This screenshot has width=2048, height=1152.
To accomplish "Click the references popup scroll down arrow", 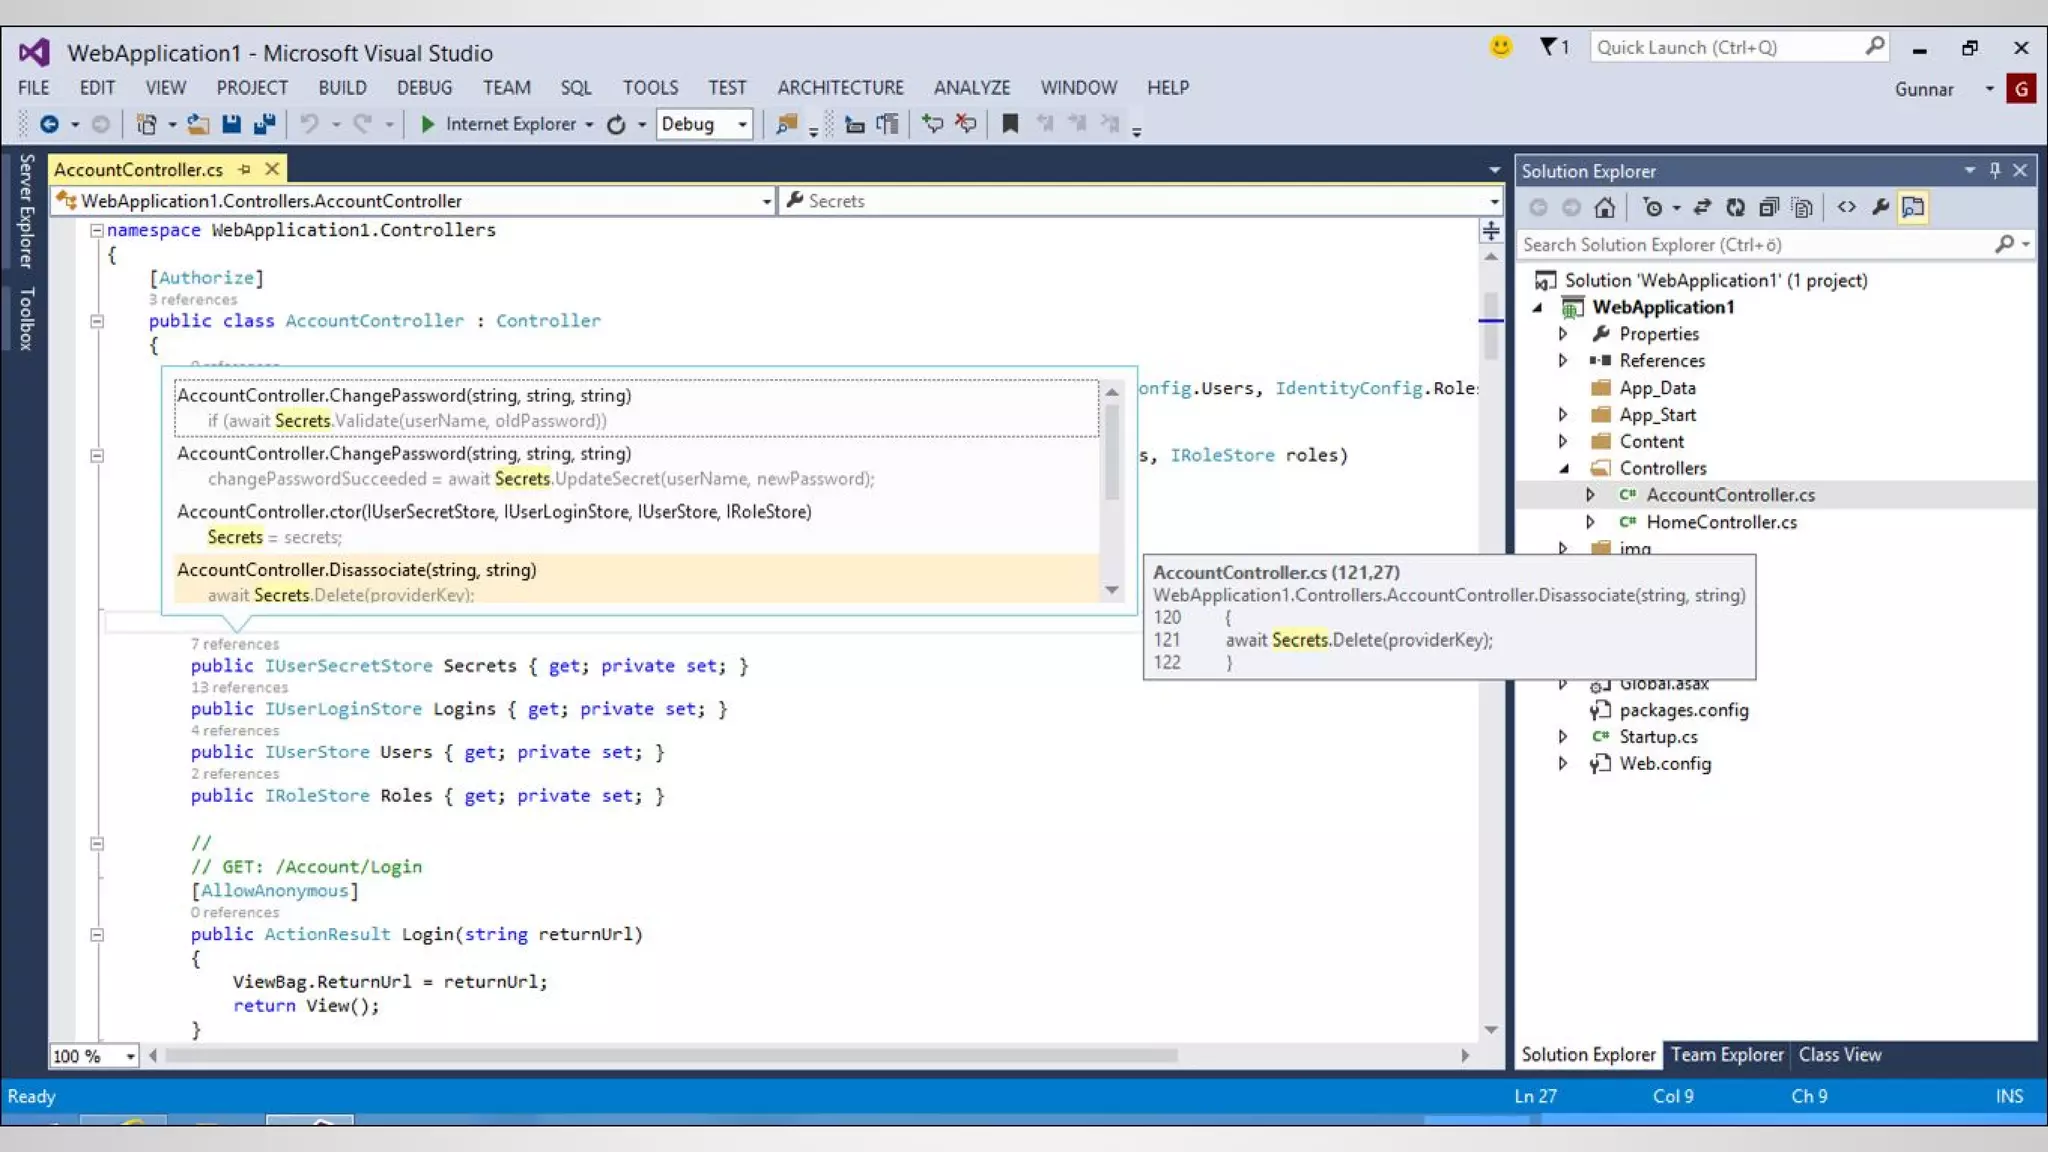I will click(x=1111, y=590).
